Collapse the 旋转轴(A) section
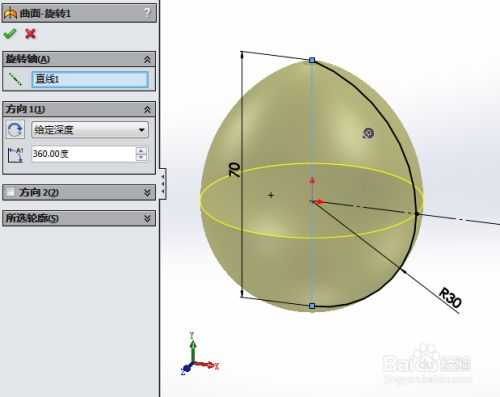 tap(147, 60)
